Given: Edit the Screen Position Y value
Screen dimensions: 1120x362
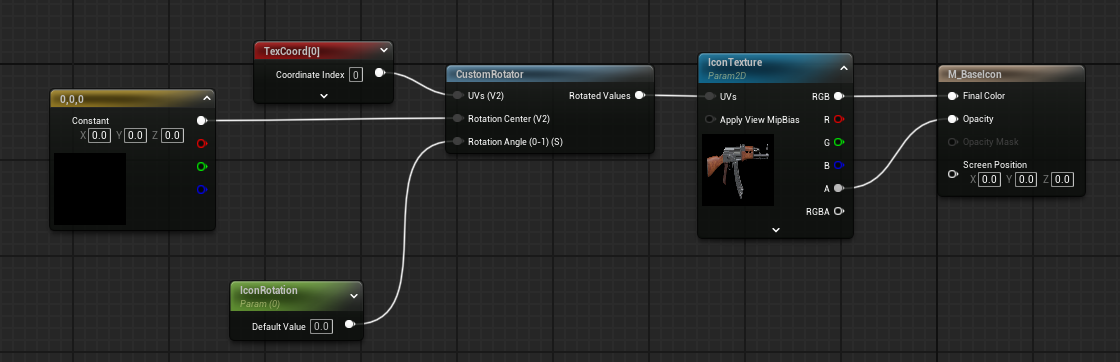Looking at the screenshot, I should coord(1026,179).
